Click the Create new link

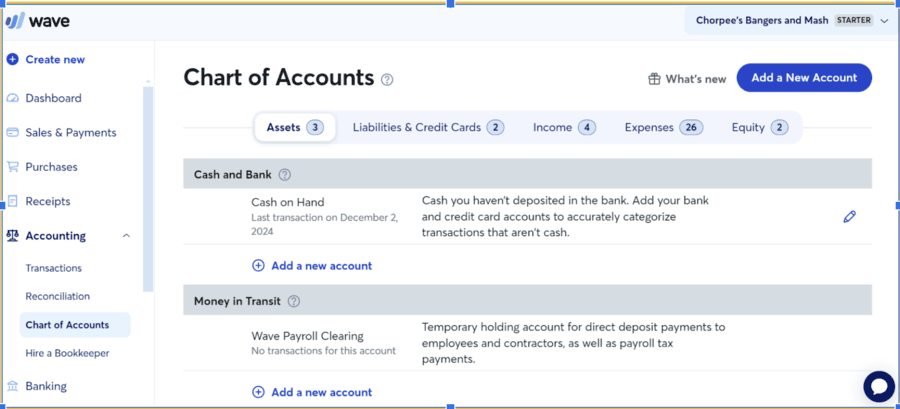55,59
